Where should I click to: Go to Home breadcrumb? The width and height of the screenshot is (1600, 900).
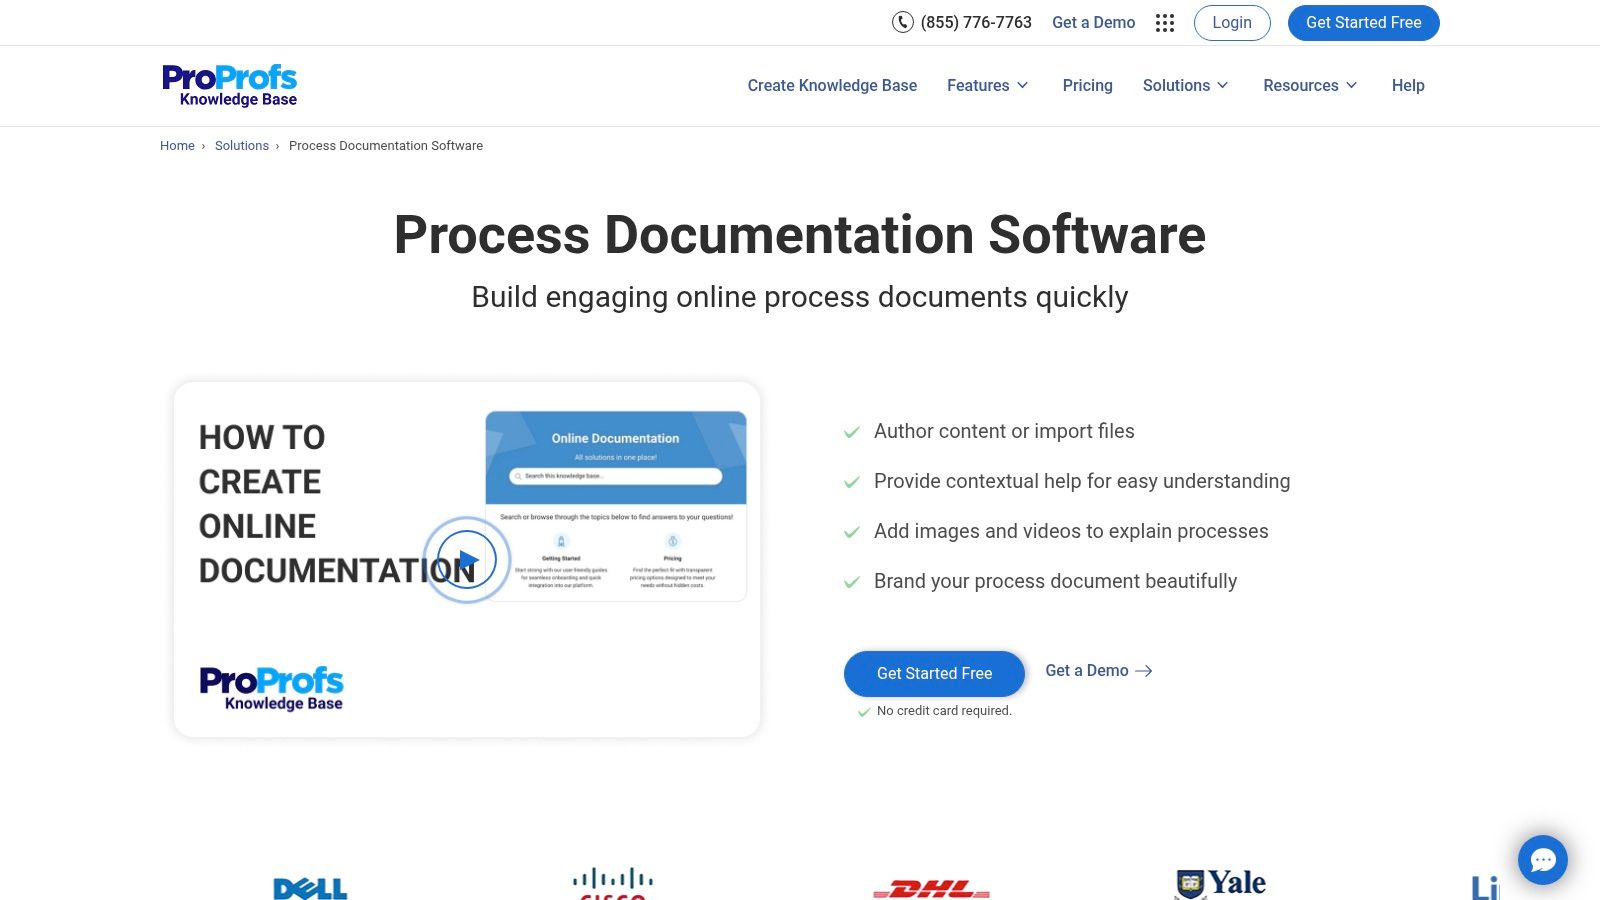click(177, 146)
